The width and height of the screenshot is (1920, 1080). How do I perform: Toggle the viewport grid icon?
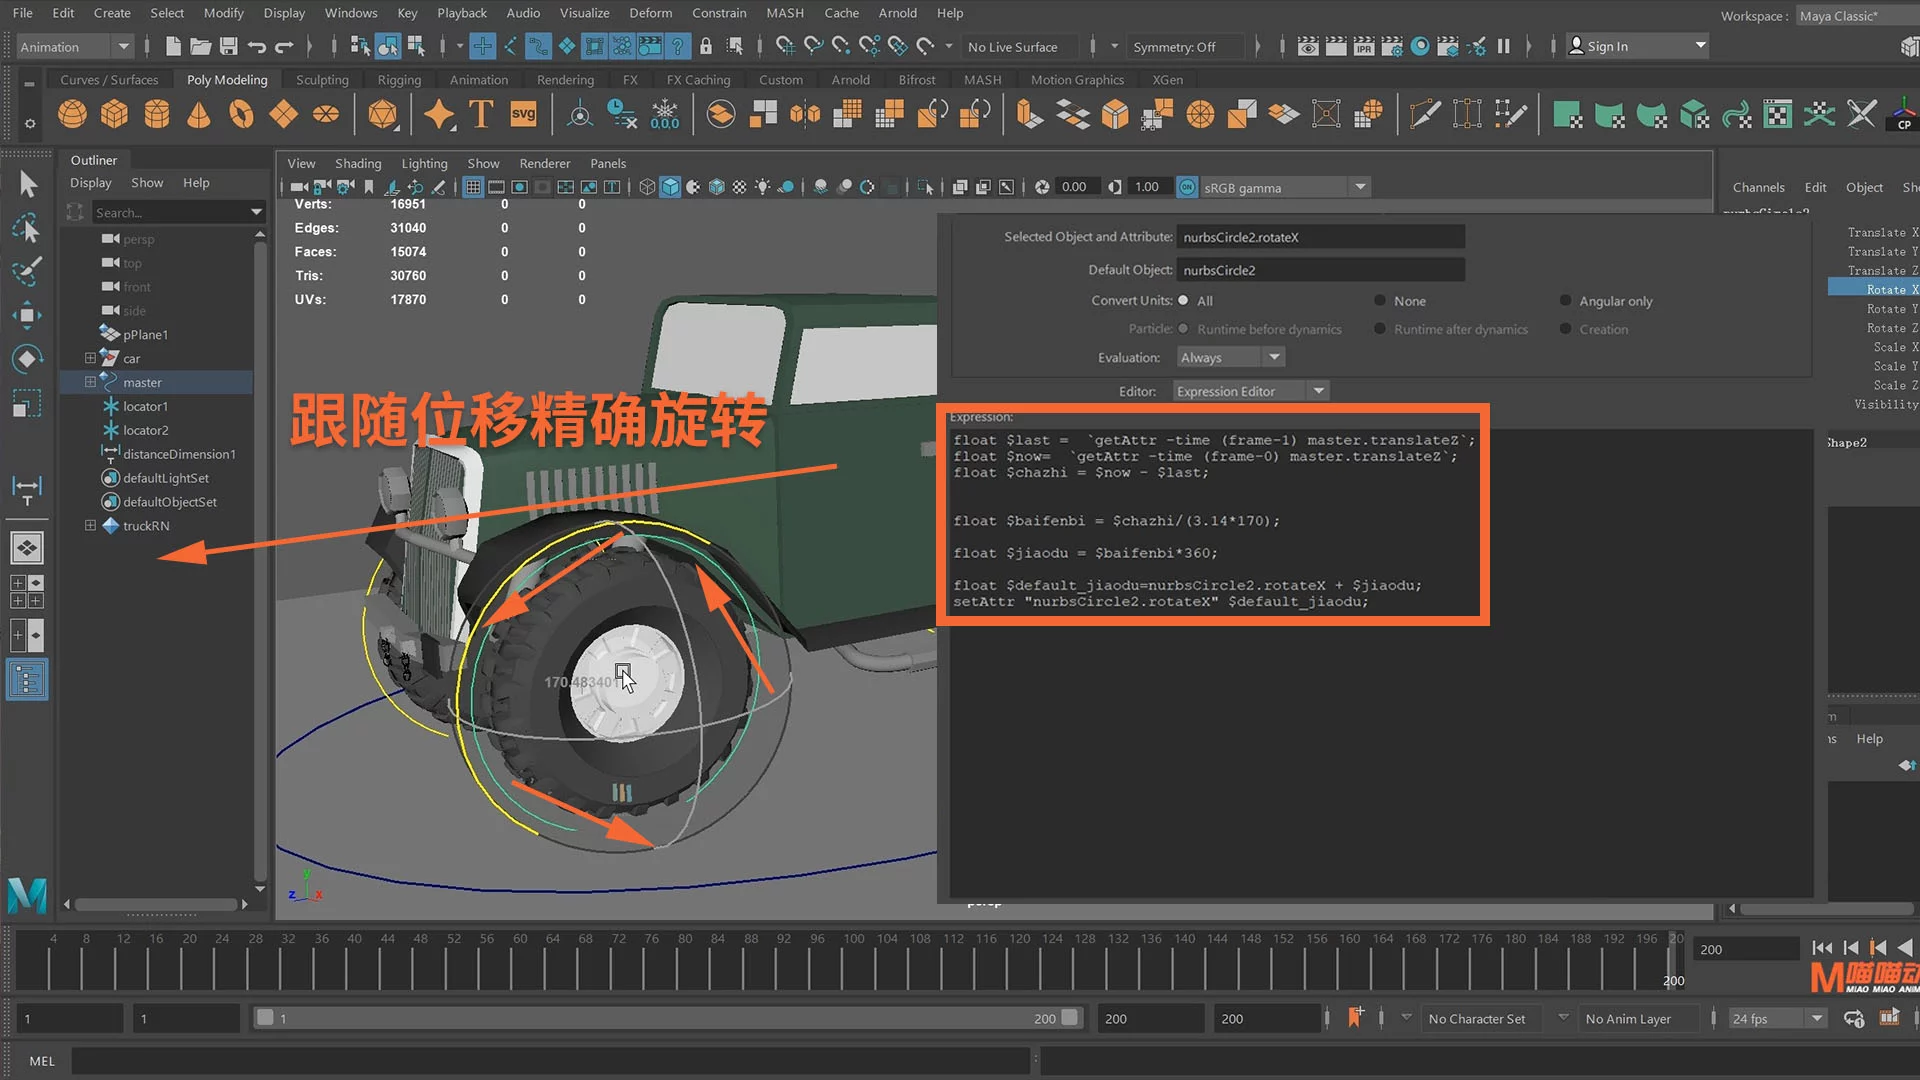pos(473,187)
